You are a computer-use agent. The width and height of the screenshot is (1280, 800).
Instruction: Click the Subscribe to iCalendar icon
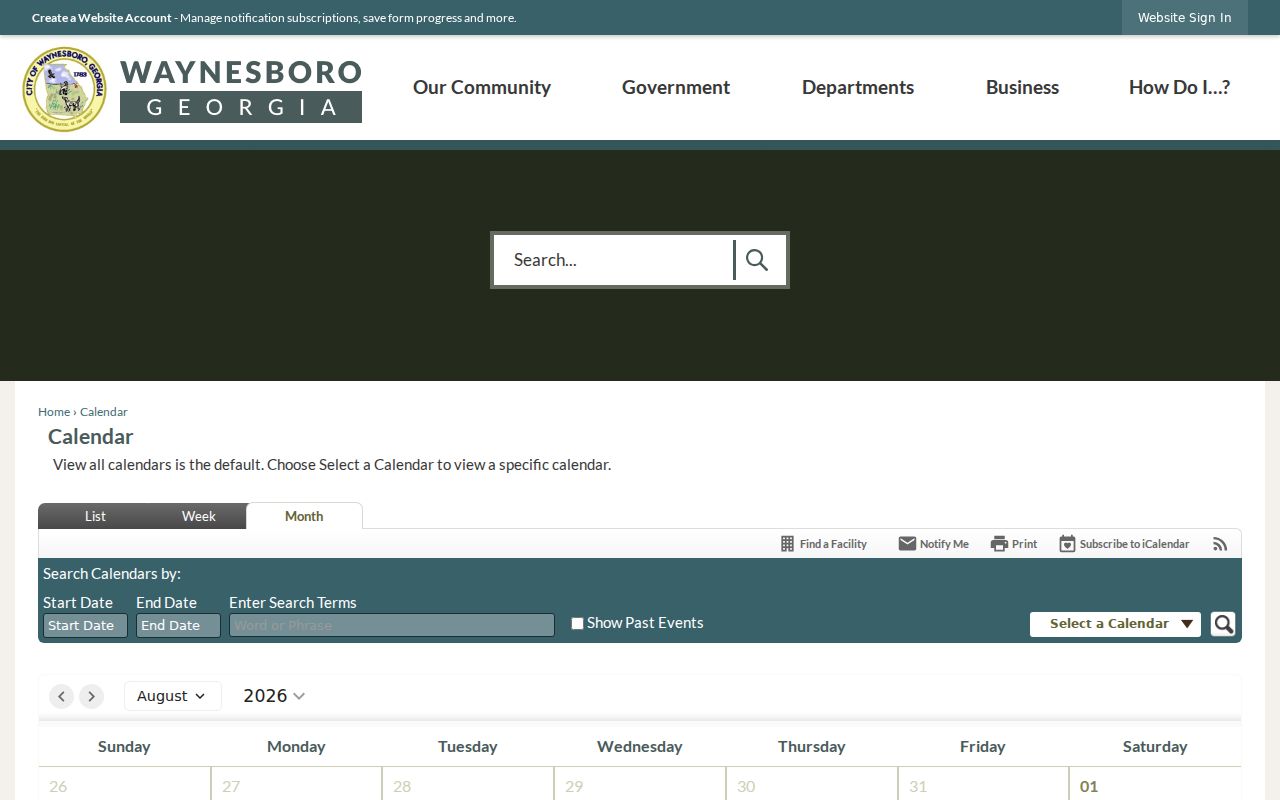1067,544
